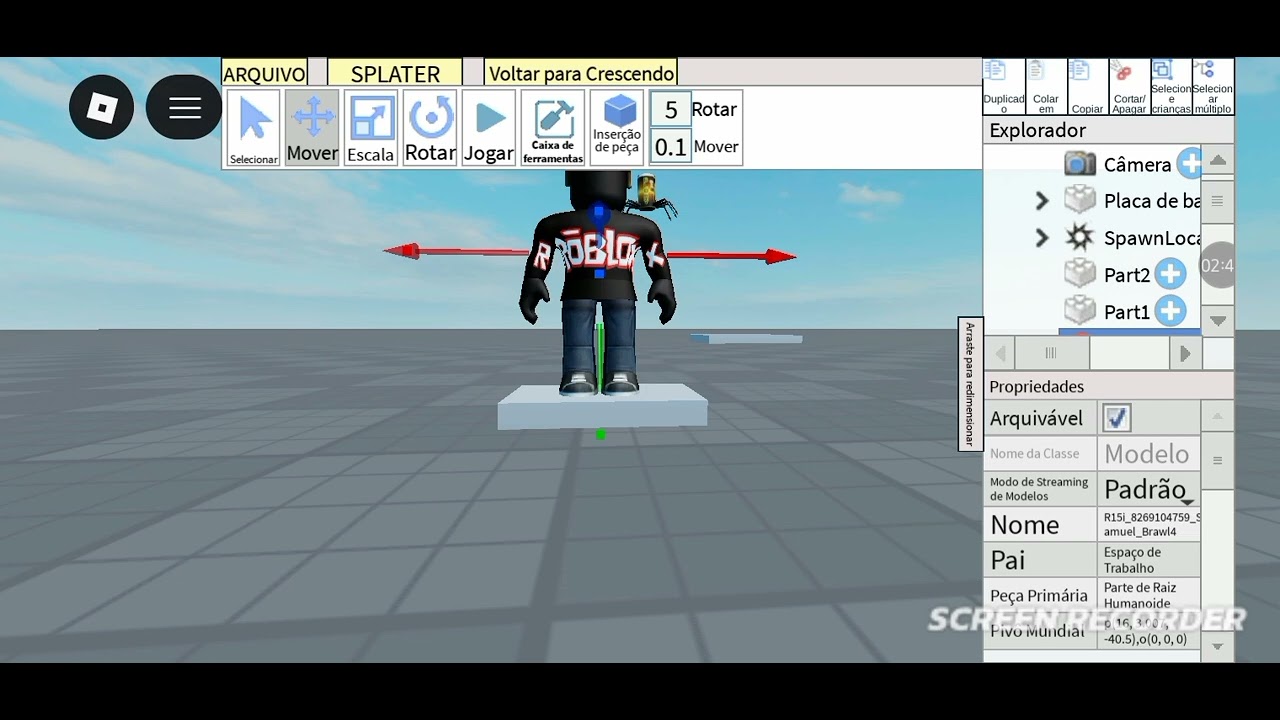Viewport: 1280px width, 720px height.
Task: Click the Pai property value Espaço de Trabalho
Action: click(x=1149, y=560)
